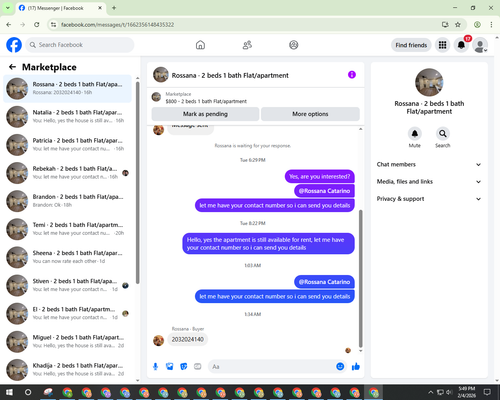The image size is (500, 400).
Task: Click the chat scroll down arrow
Action: click(x=360, y=351)
